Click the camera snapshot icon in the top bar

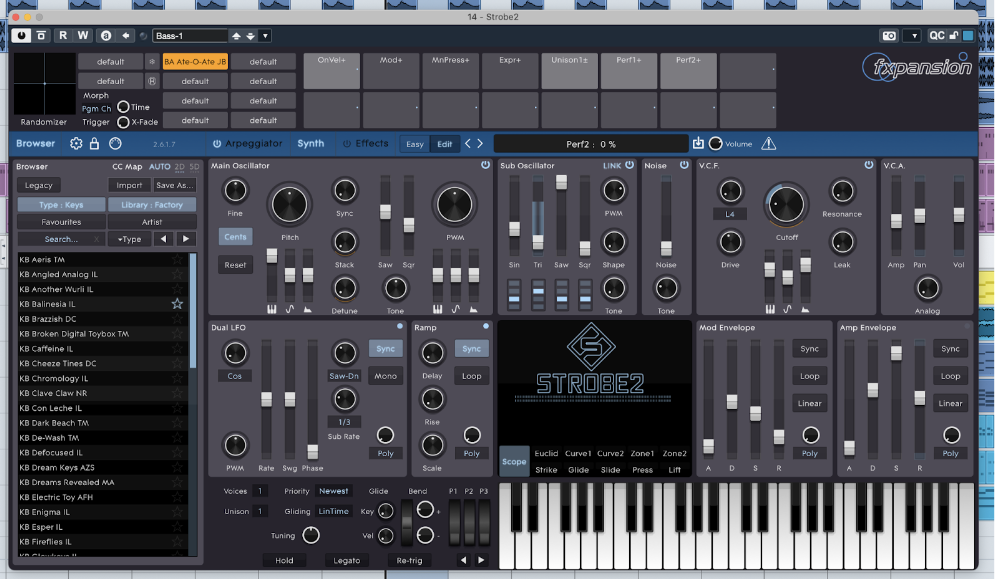[888, 36]
